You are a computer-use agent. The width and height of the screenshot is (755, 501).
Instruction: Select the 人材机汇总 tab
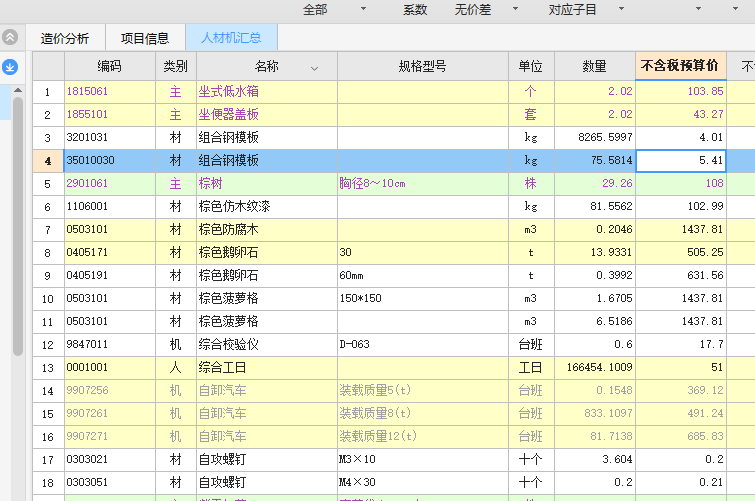pos(231,37)
